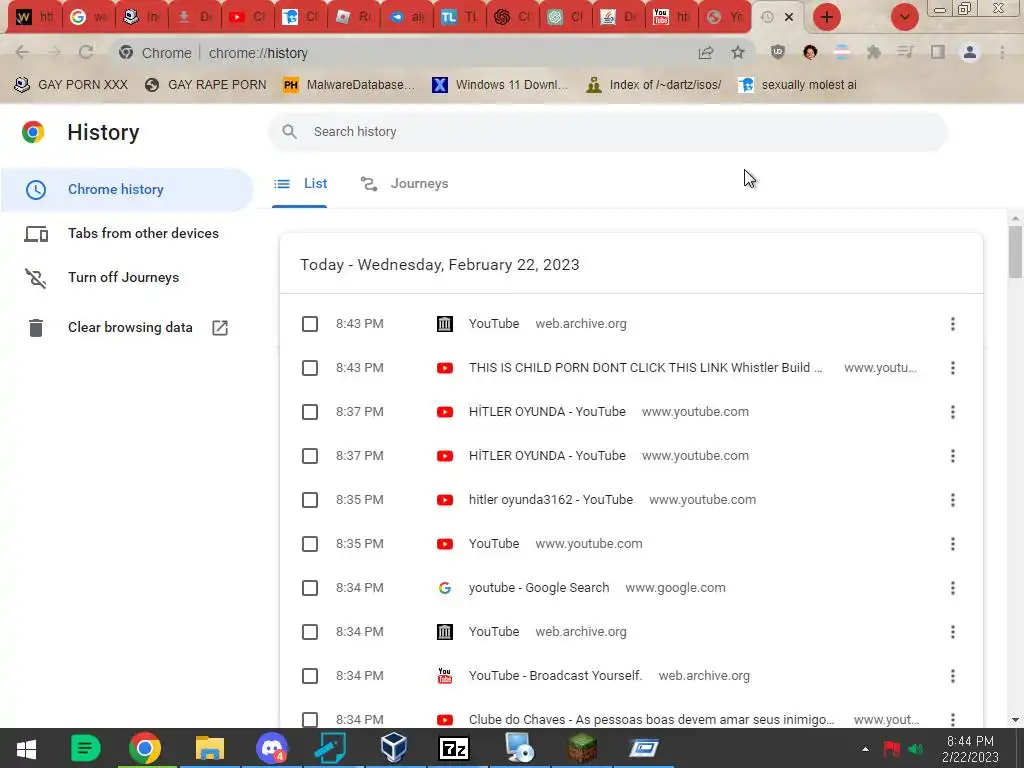The height and width of the screenshot is (768, 1024).
Task: Open 7-Zip from the taskbar
Action: pos(454,748)
